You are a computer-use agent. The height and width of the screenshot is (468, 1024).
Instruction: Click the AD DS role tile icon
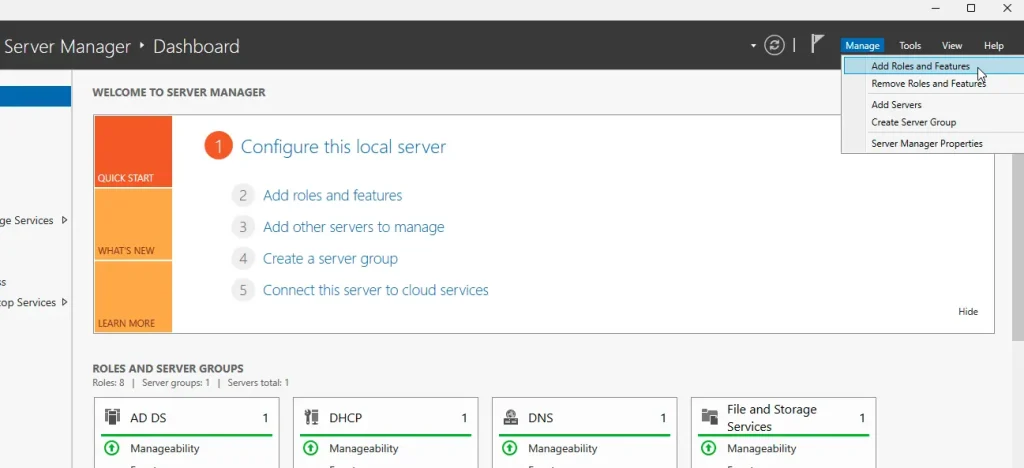coord(112,418)
